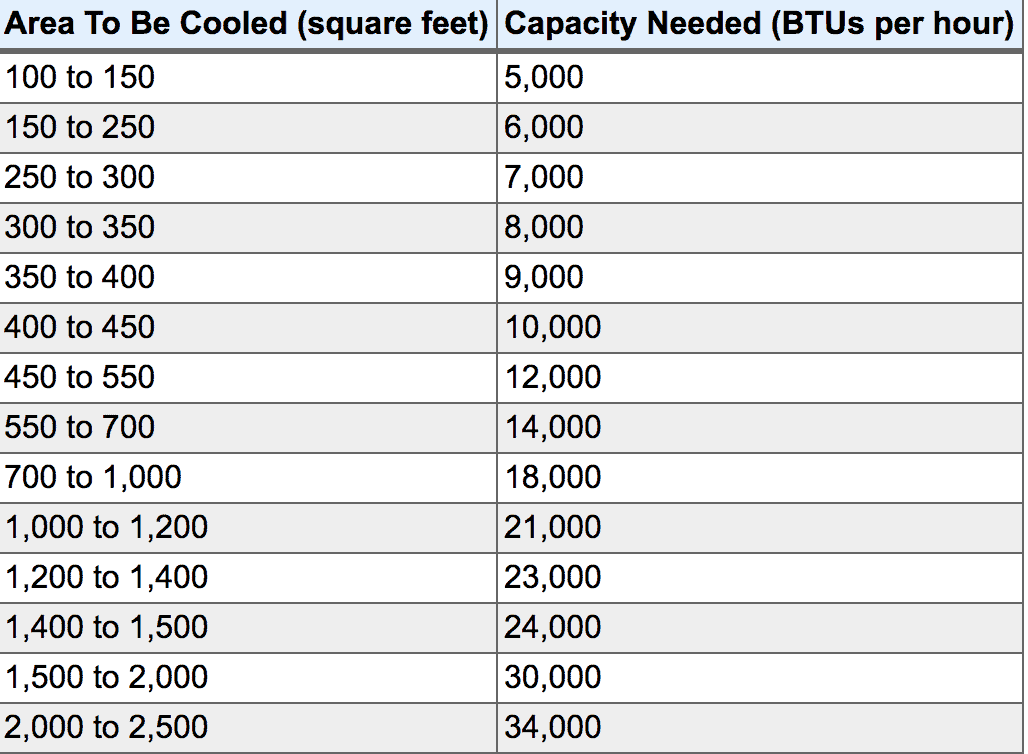Click the 'Capacity Needed' column header
The width and height of the screenshot is (1028, 754).
pyautogui.click(x=760, y=24)
